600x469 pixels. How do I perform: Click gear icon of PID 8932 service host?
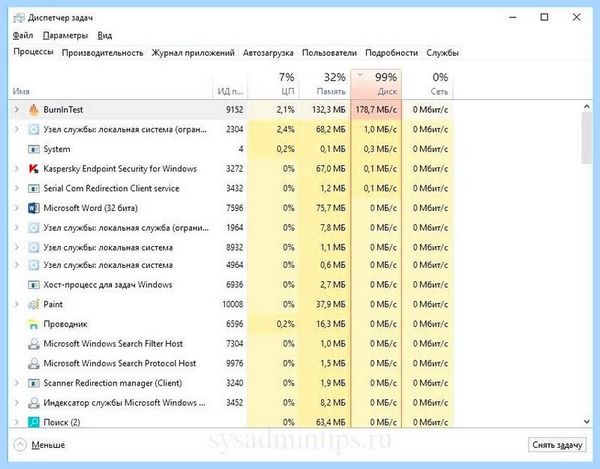(34, 248)
